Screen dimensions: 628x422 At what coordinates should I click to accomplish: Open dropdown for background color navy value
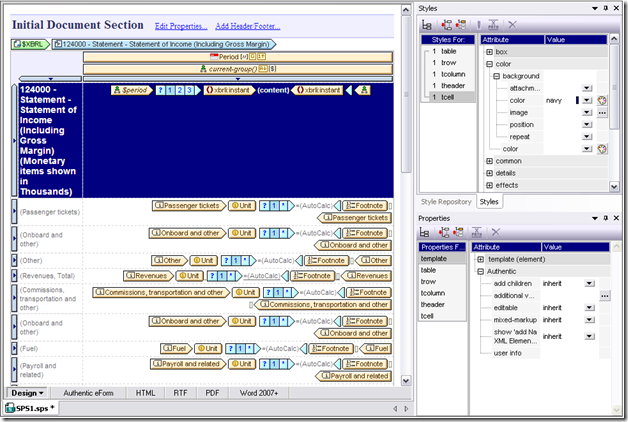click(587, 100)
